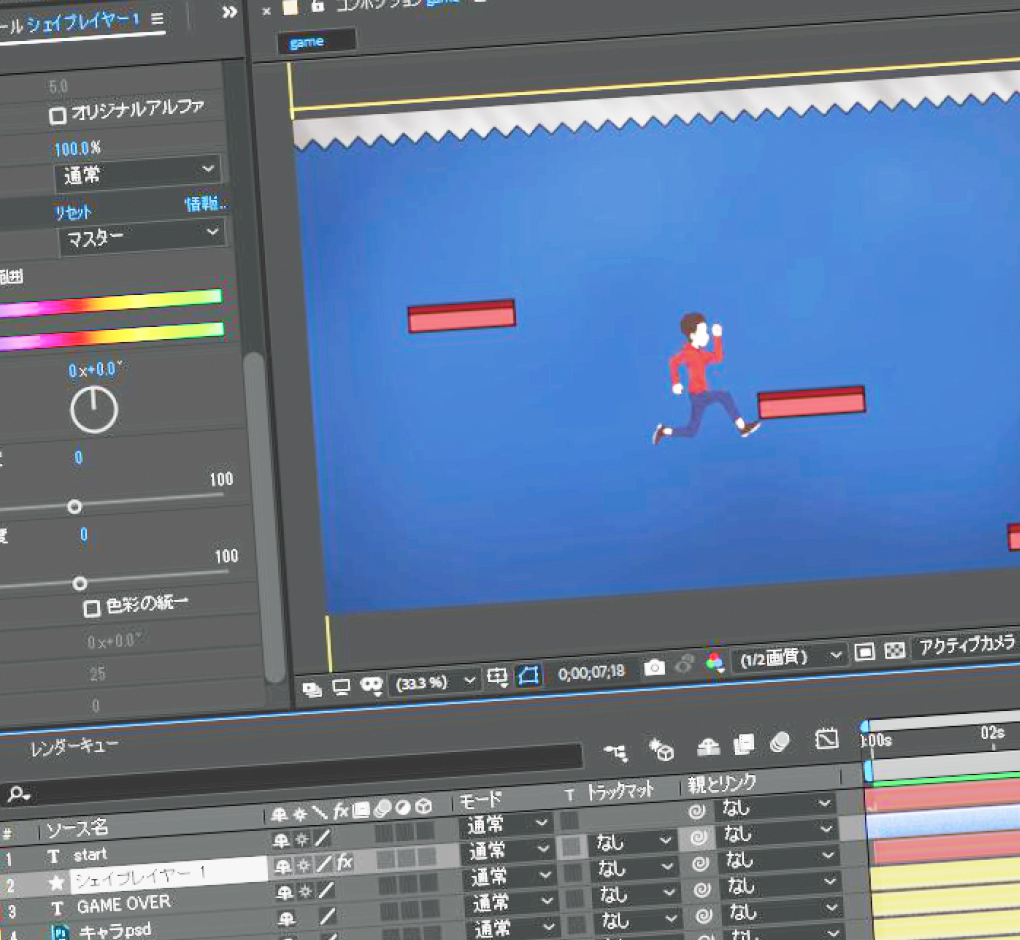Open parent なし dropdown for start layer
Screen dimensions: 1020x940
(x=774, y=807)
